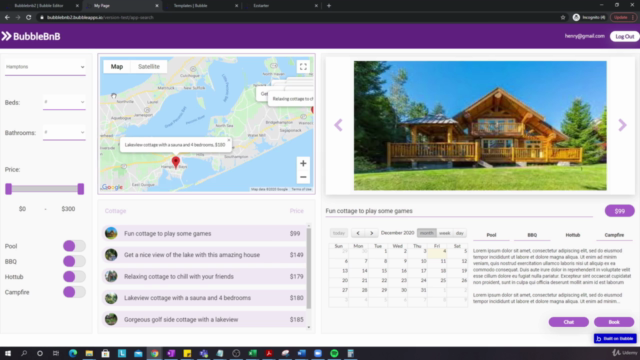
Task: Open Spotify from the taskbar
Action: (334, 353)
